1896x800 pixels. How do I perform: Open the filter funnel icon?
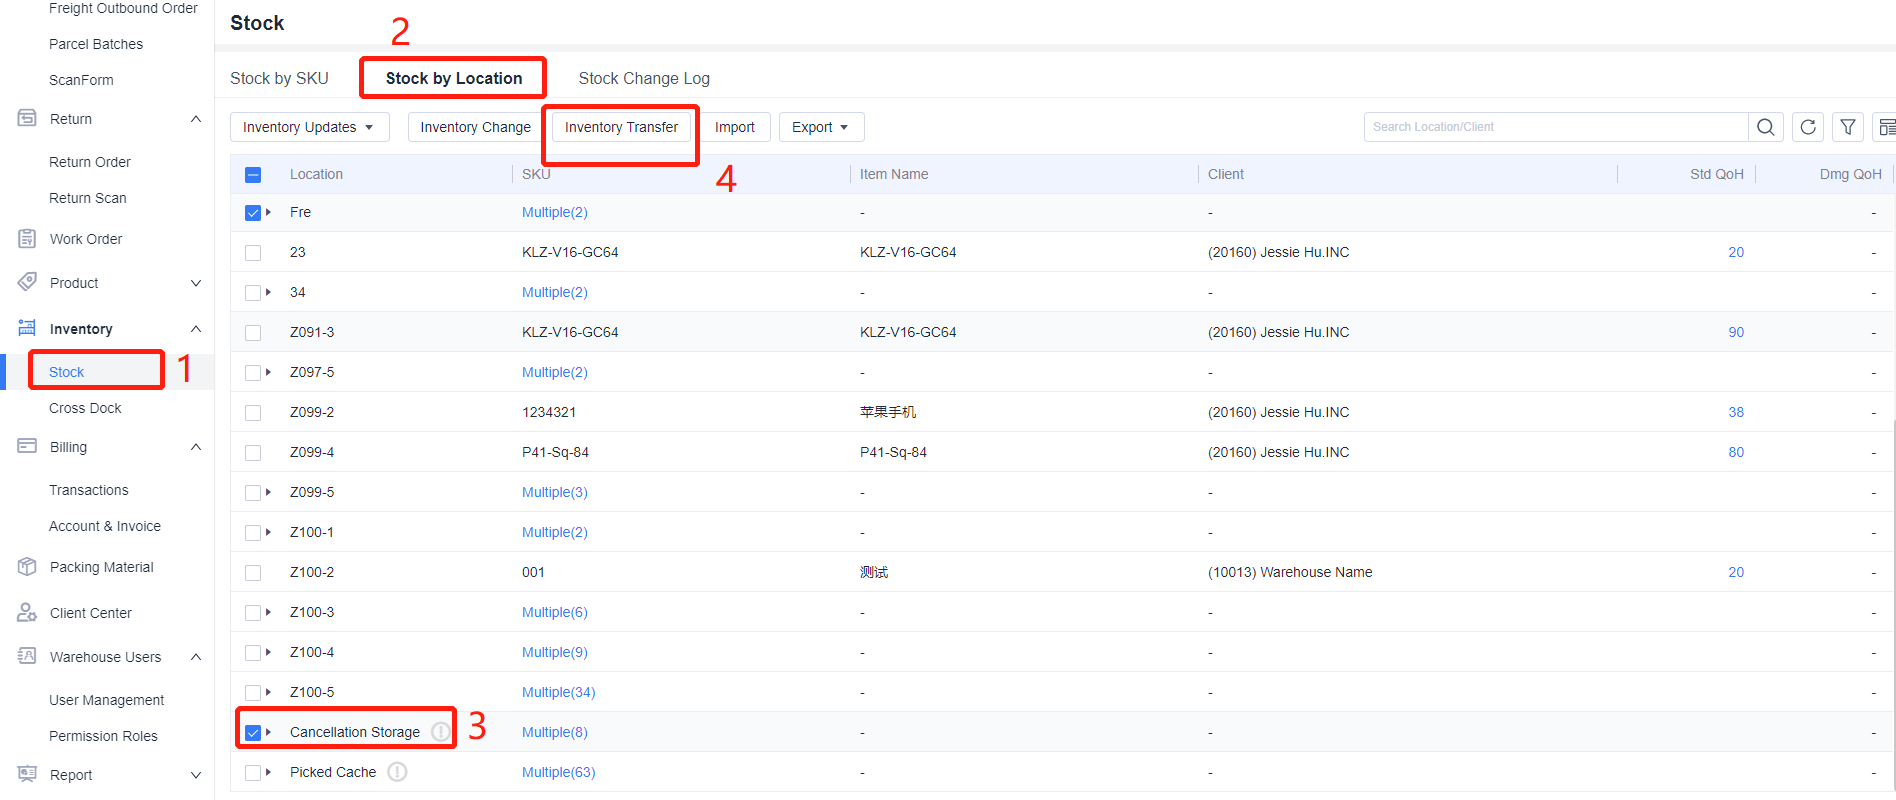coord(1848,127)
